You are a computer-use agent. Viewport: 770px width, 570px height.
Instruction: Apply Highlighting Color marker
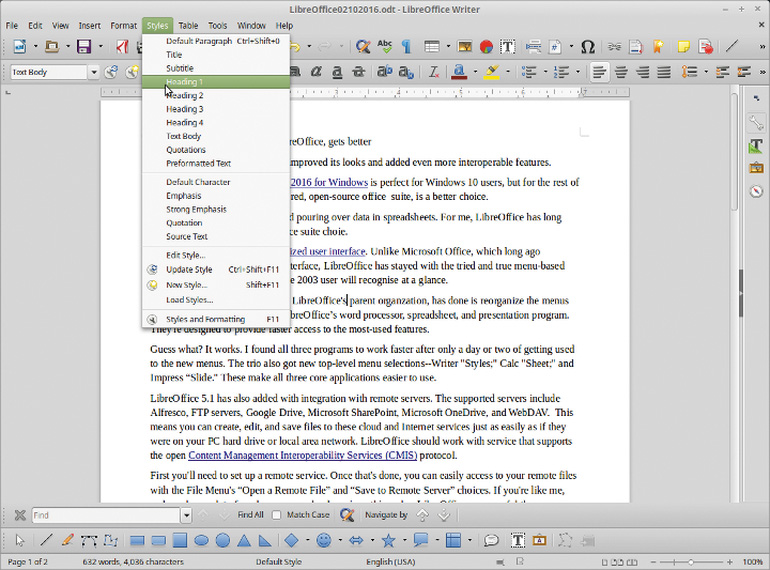[x=492, y=72]
